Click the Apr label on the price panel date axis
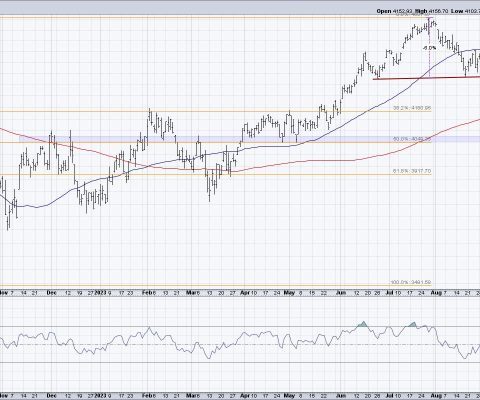Viewport: 480px width, 400px height. [245, 293]
